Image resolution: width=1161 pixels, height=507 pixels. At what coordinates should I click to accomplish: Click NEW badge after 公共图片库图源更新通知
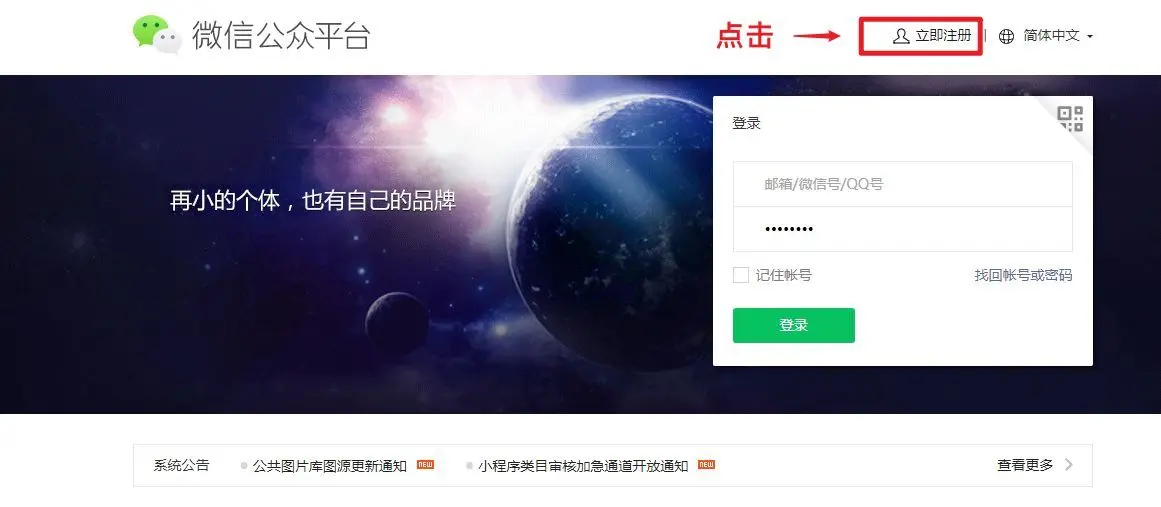point(425,465)
